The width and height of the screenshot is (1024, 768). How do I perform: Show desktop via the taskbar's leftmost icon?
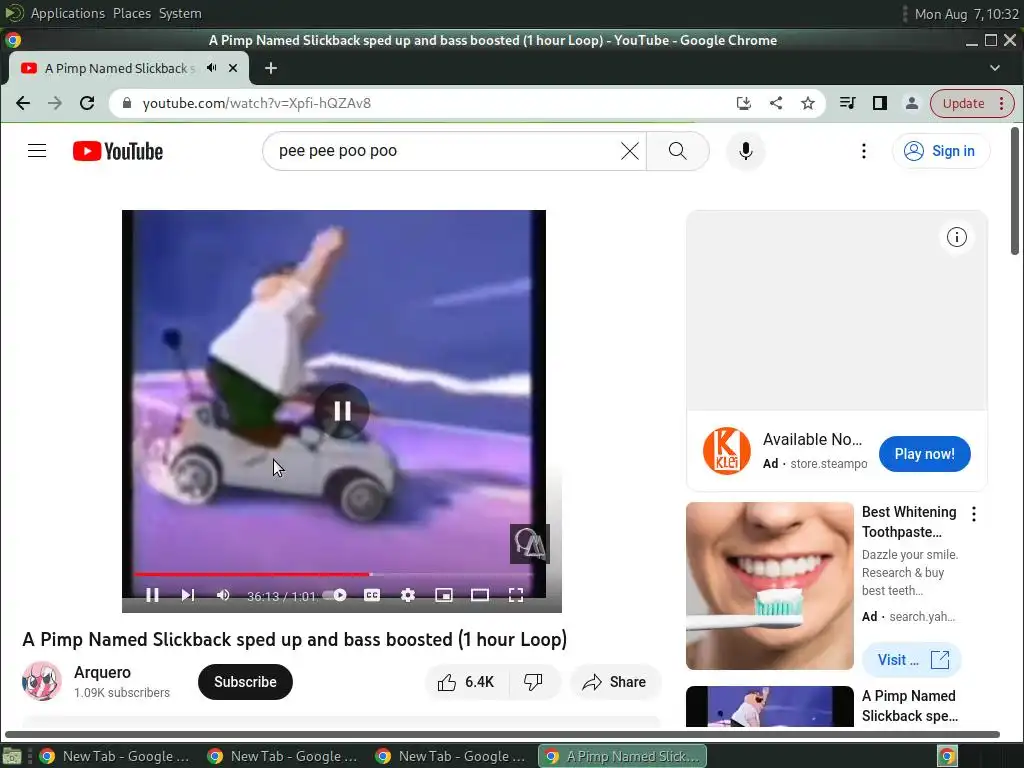click(12, 756)
